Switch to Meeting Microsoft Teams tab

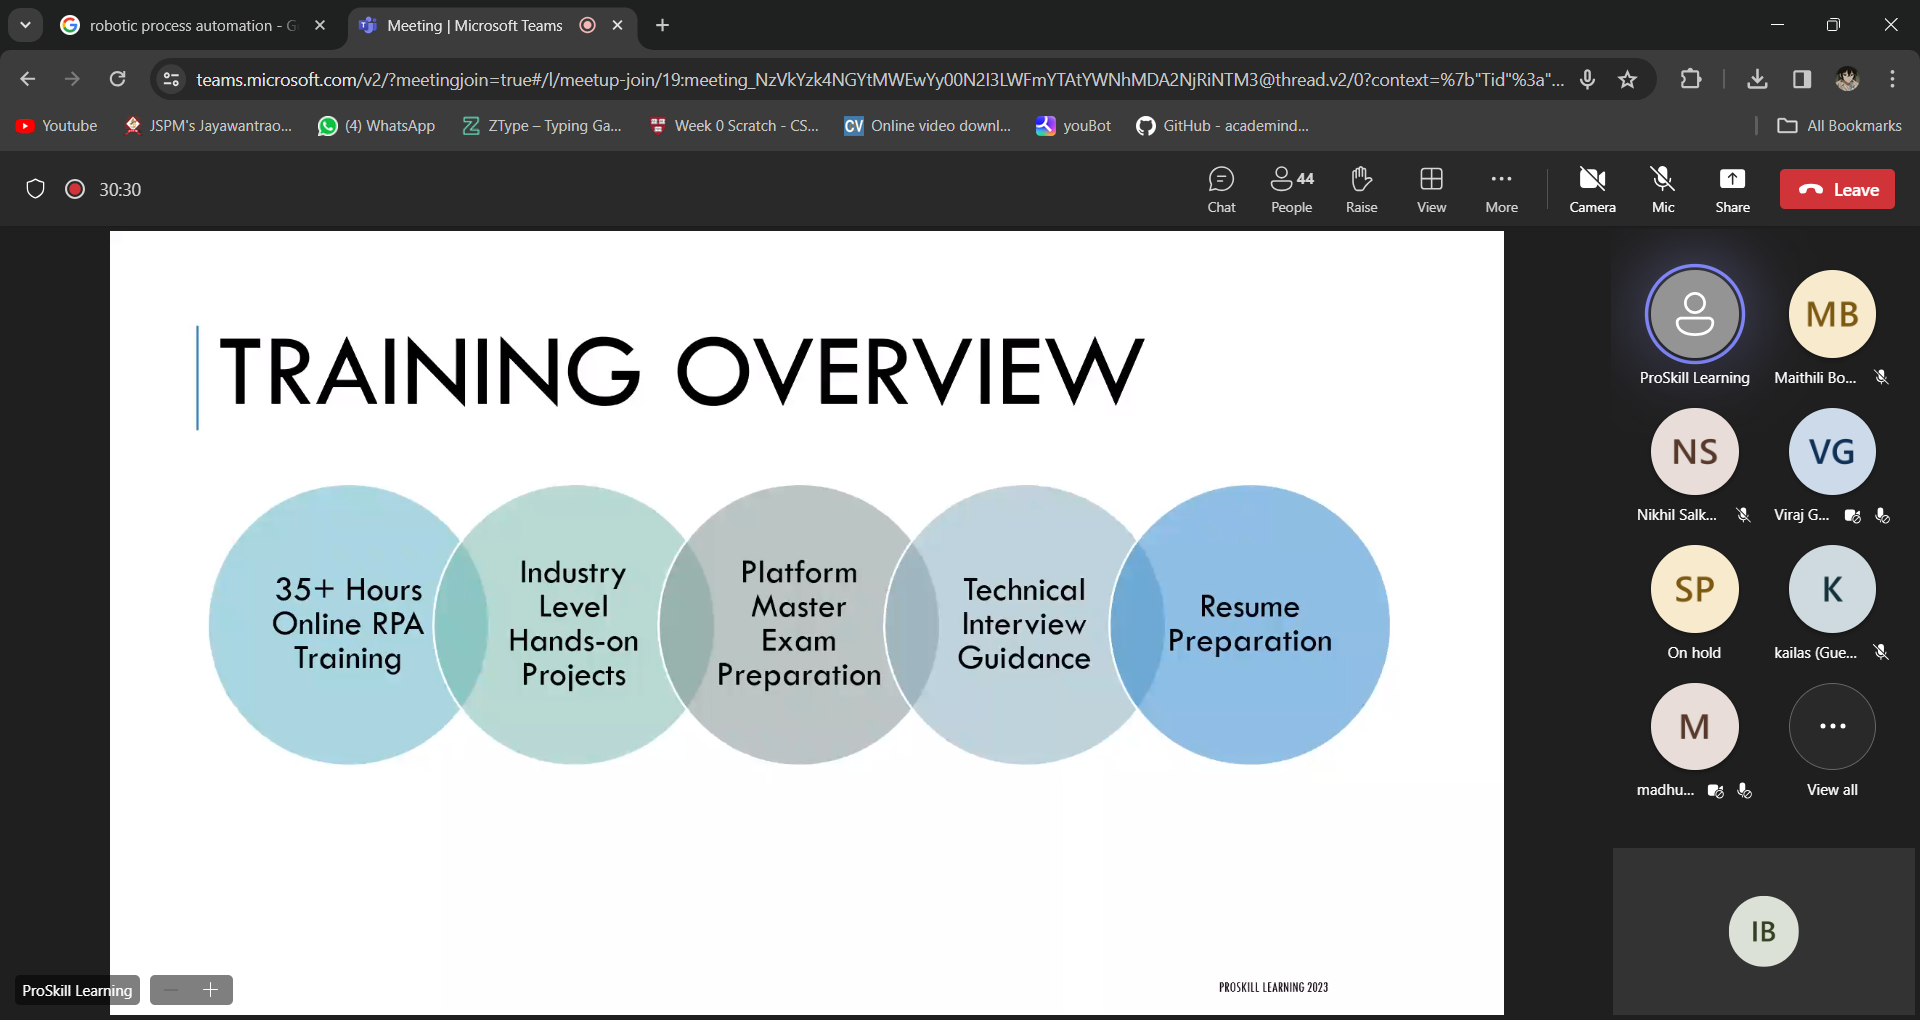tap(474, 25)
